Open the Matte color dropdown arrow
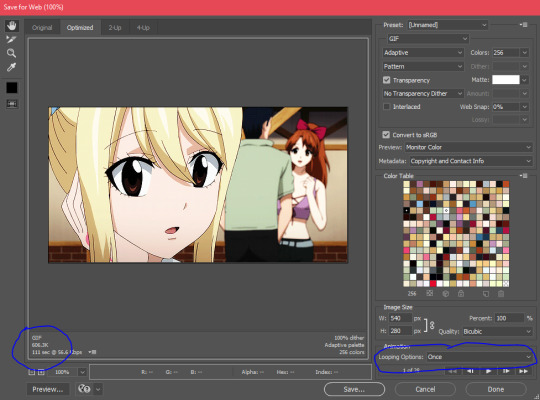 pyautogui.click(x=524, y=80)
